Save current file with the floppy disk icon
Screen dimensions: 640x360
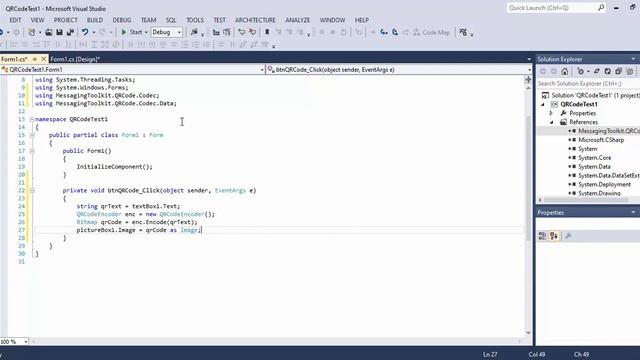tap(59, 32)
